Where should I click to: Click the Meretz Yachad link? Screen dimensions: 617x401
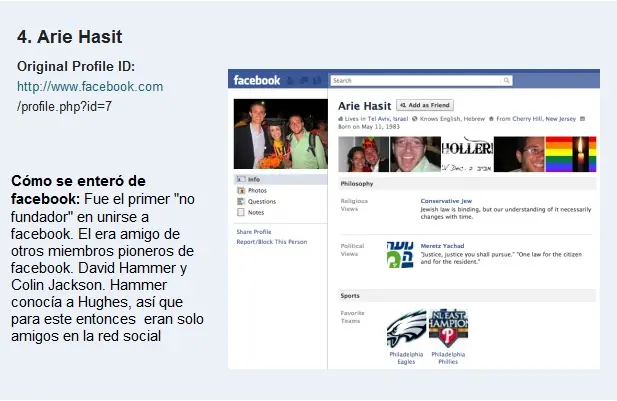click(x=442, y=246)
